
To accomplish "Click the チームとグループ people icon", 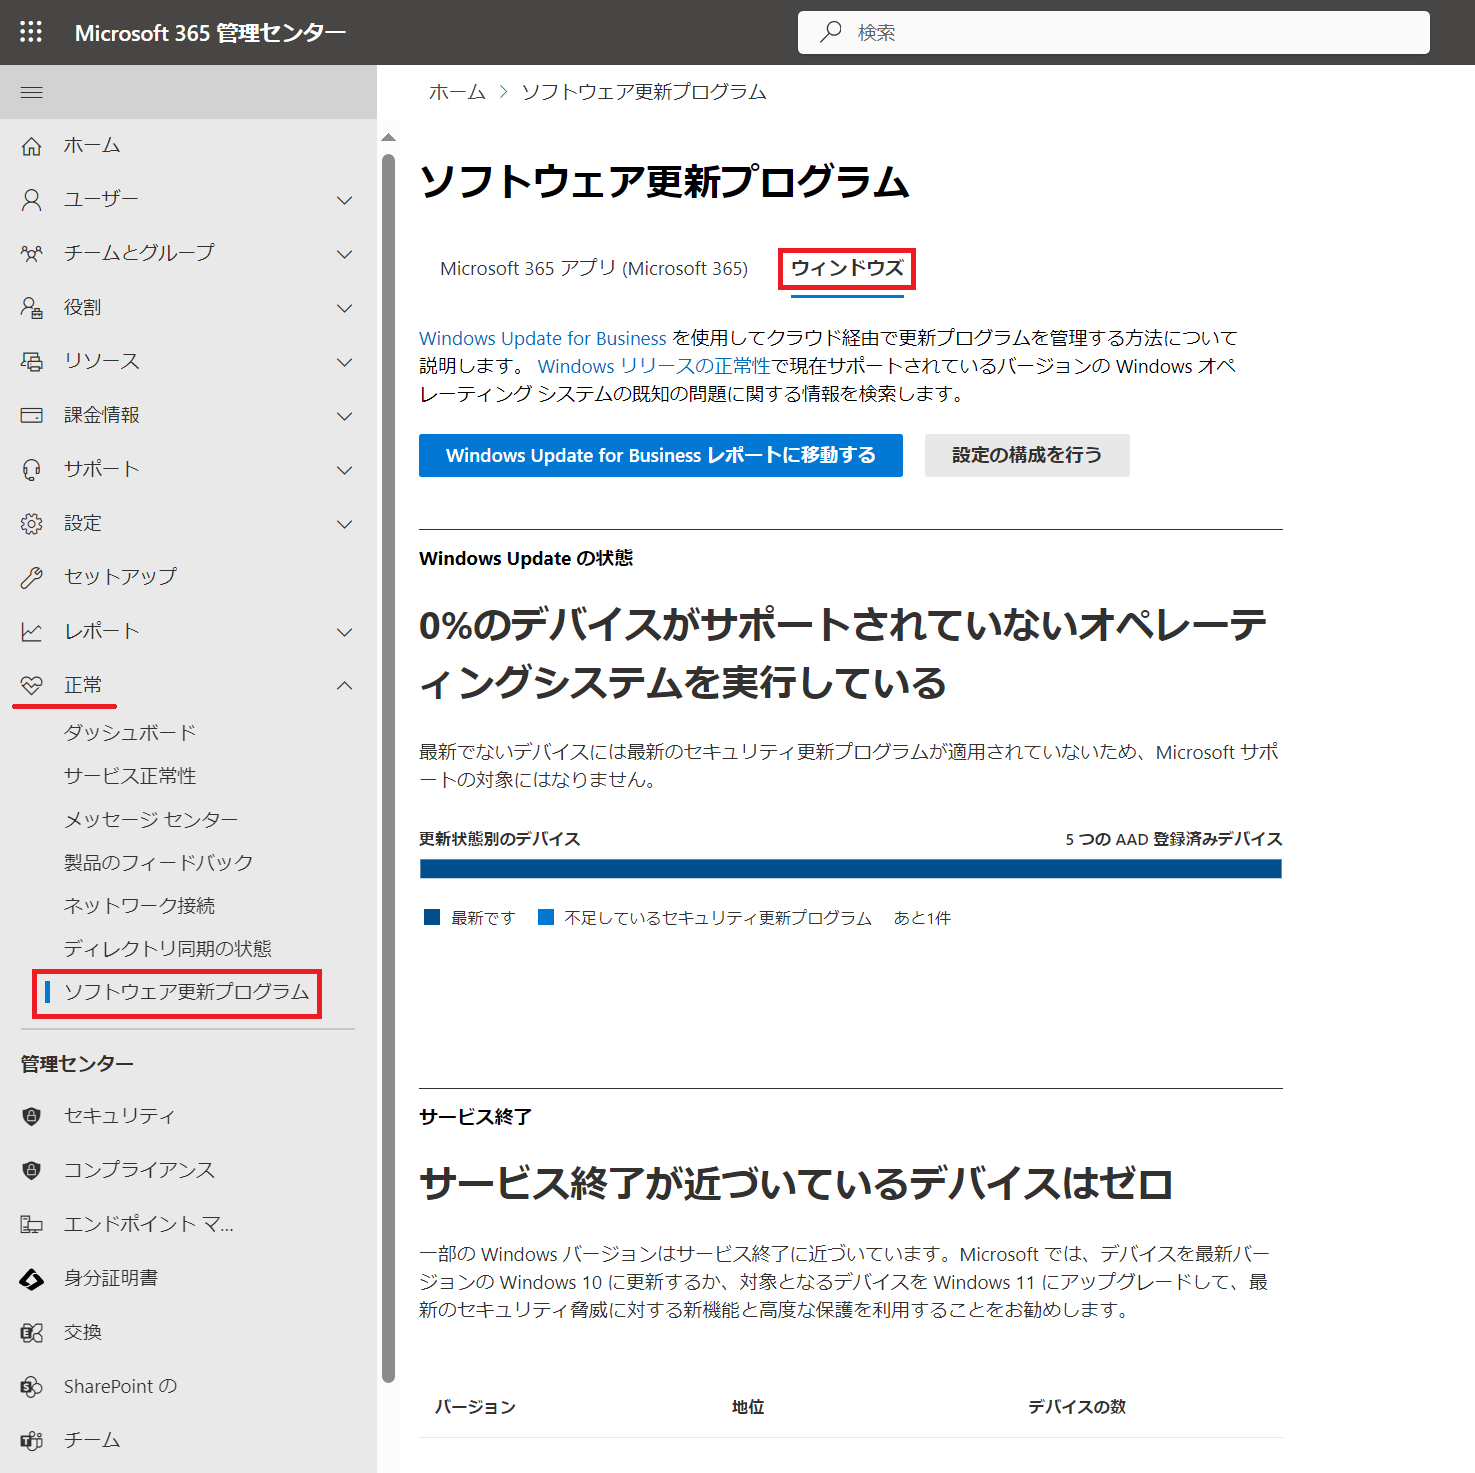I will (32, 254).
